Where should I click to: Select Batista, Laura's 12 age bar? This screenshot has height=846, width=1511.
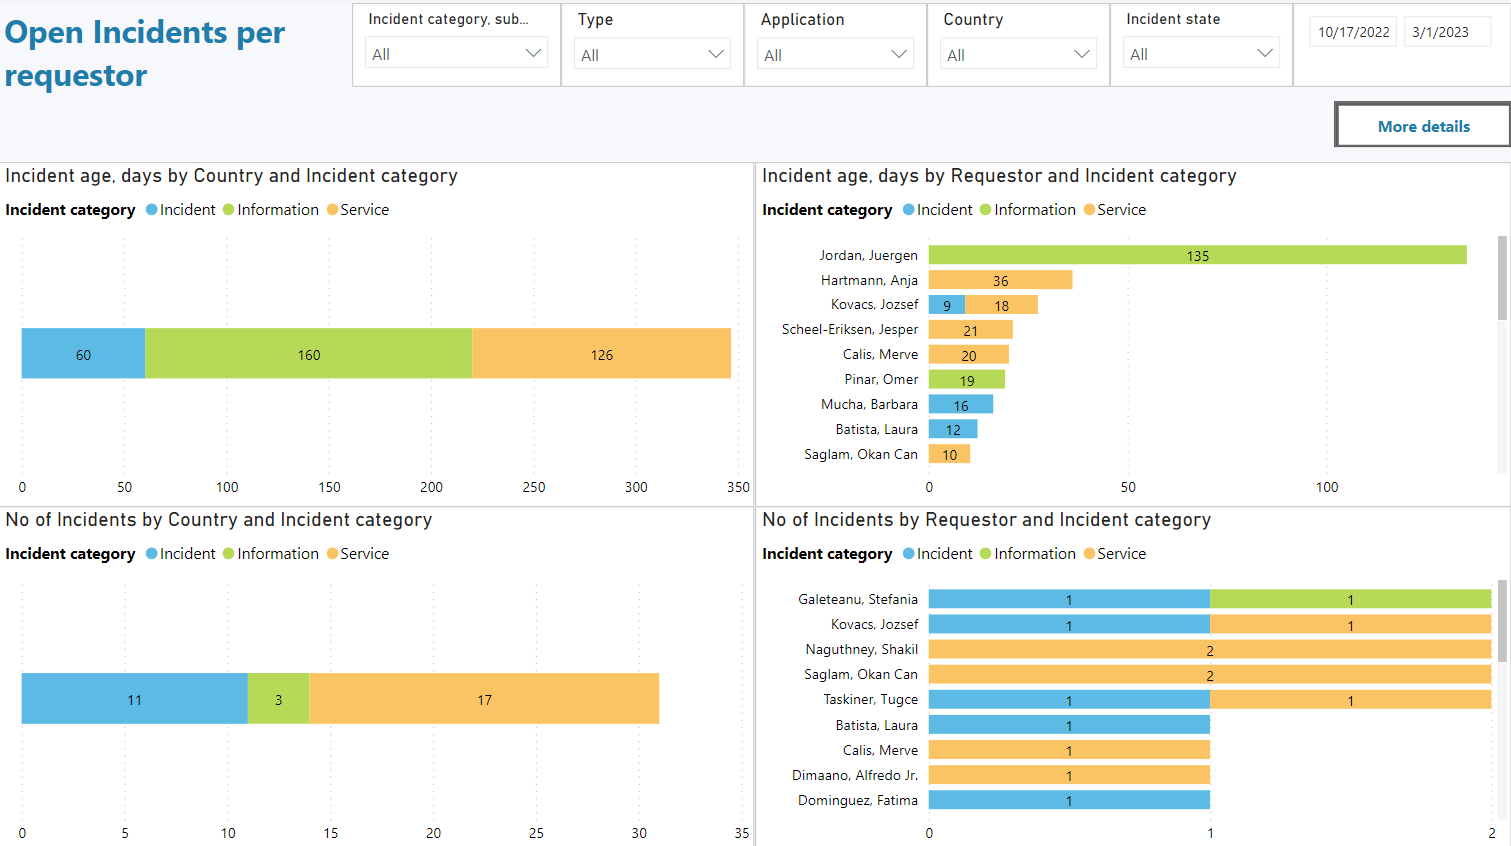tap(953, 429)
